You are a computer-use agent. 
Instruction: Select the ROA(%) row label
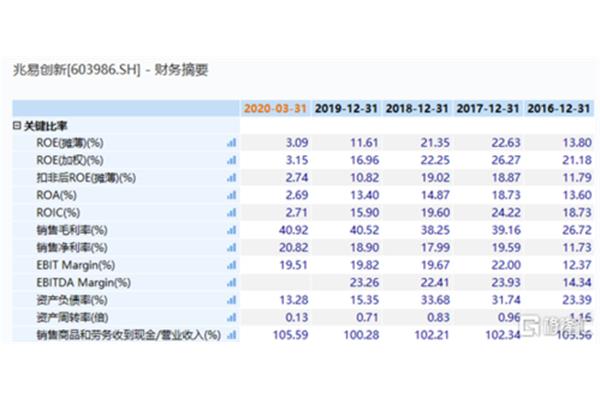[57, 195]
